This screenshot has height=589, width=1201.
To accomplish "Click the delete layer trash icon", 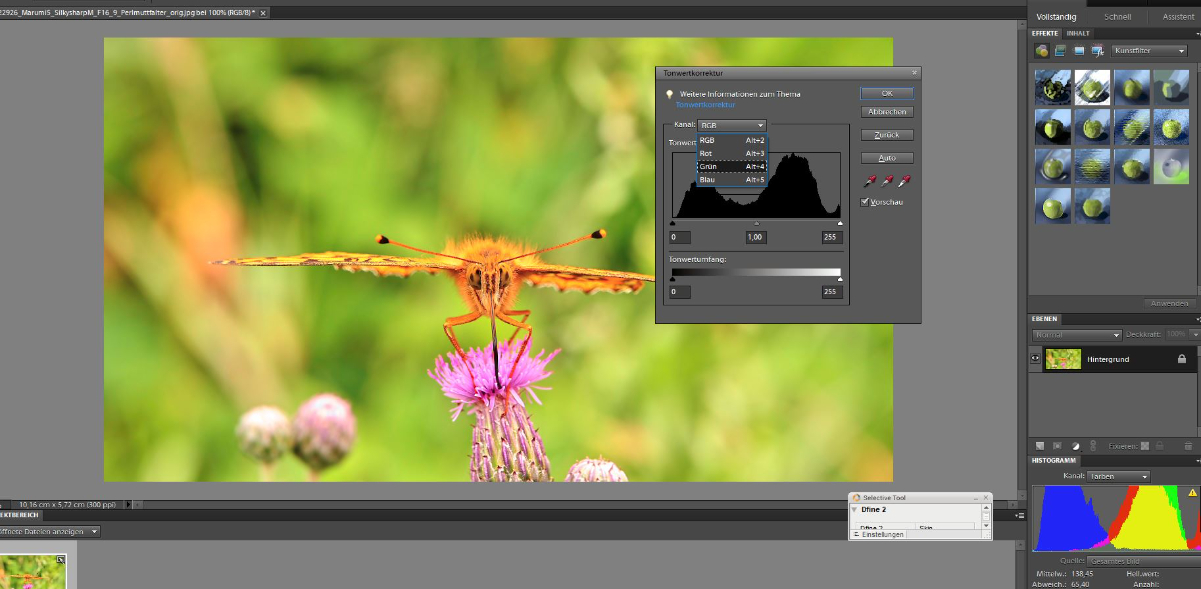I will (1187, 446).
